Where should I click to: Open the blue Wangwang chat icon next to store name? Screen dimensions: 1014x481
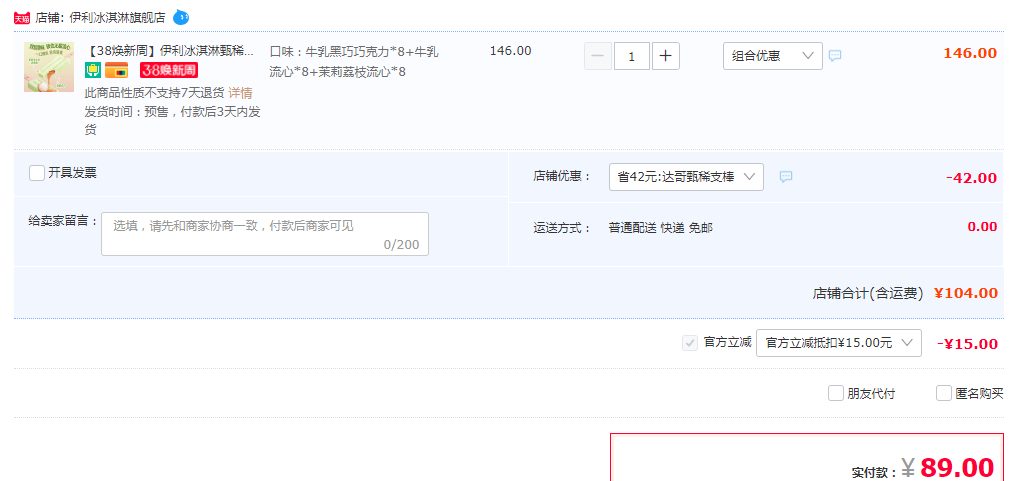click(x=181, y=17)
